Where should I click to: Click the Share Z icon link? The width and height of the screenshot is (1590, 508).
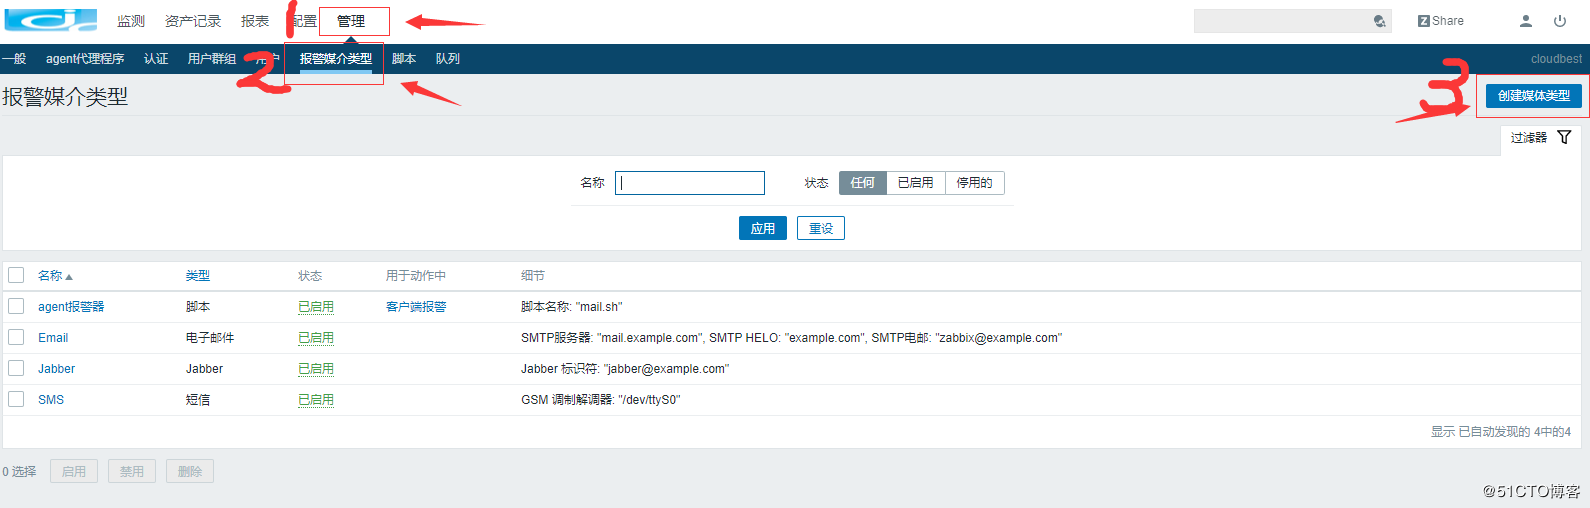click(x=1441, y=21)
